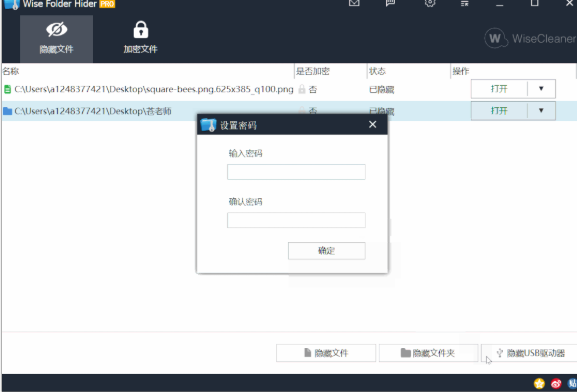577x392 pixels.
Task: Focus the 输入密码 password field
Action: pyautogui.click(x=296, y=172)
